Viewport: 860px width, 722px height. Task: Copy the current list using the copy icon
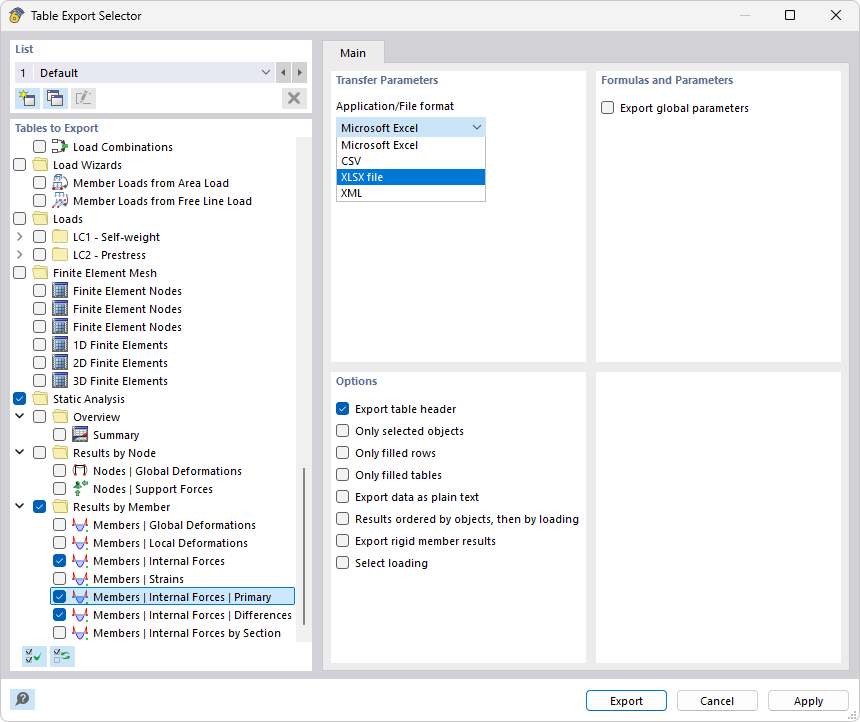[55, 97]
